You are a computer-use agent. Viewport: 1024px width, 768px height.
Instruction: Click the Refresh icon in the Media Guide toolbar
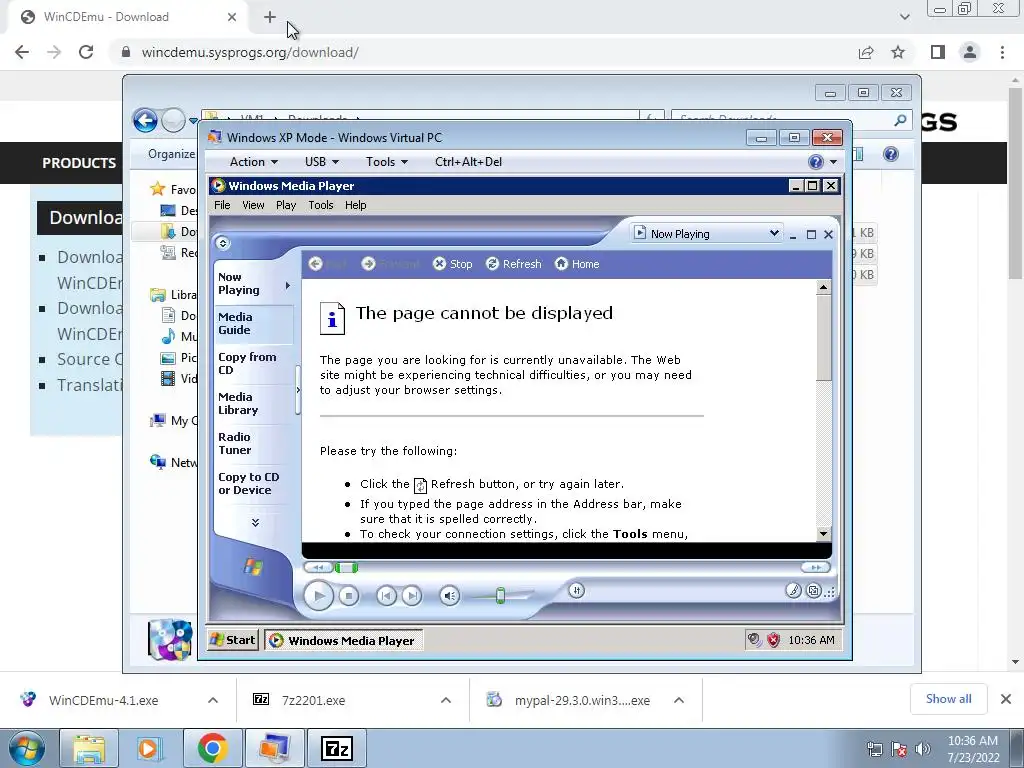(x=492, y=264)
